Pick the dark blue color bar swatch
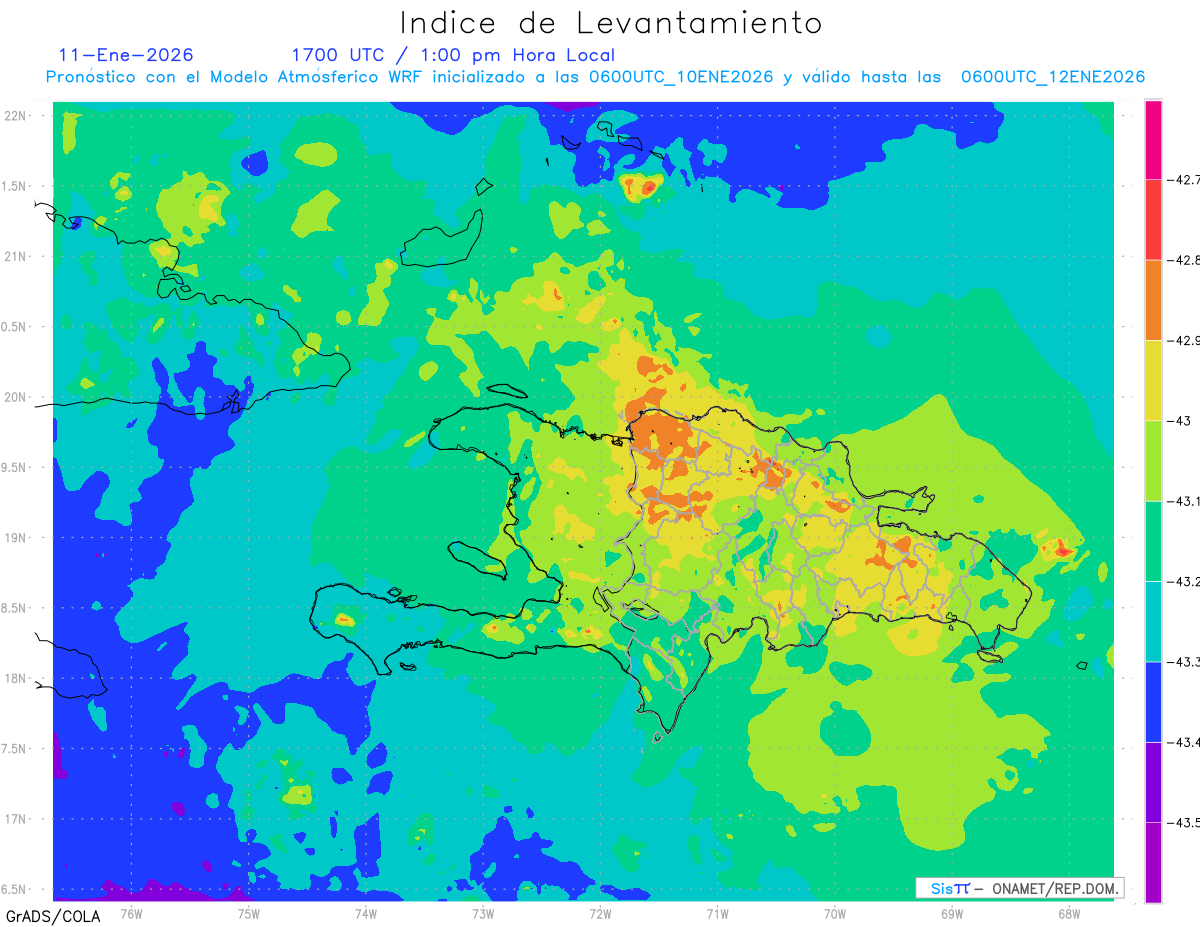1200x927 pixels. point(1153,702)
